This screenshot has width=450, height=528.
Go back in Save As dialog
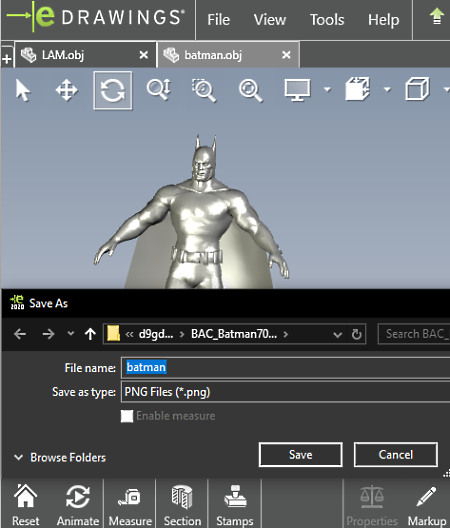point(20,334)
